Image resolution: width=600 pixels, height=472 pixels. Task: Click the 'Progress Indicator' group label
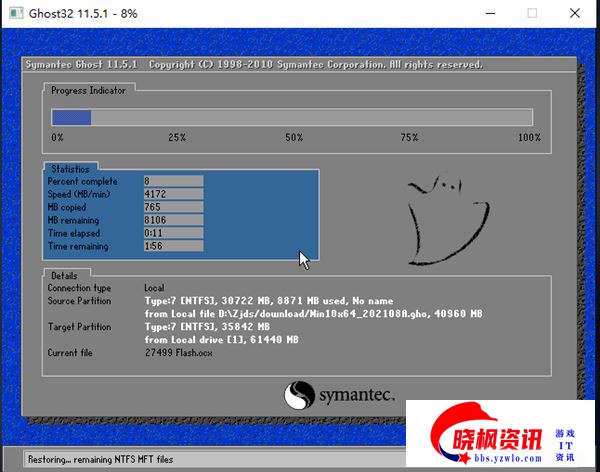88,91
